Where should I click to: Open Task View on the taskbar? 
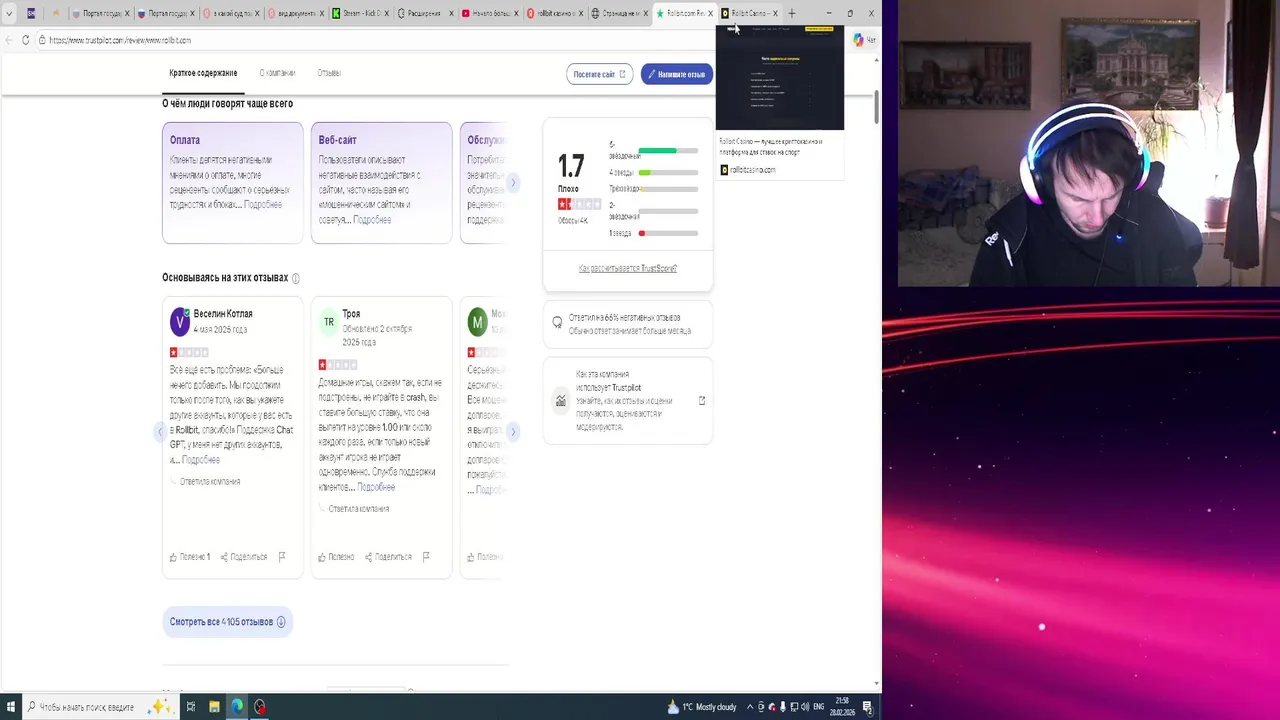(x=190, y=707)
